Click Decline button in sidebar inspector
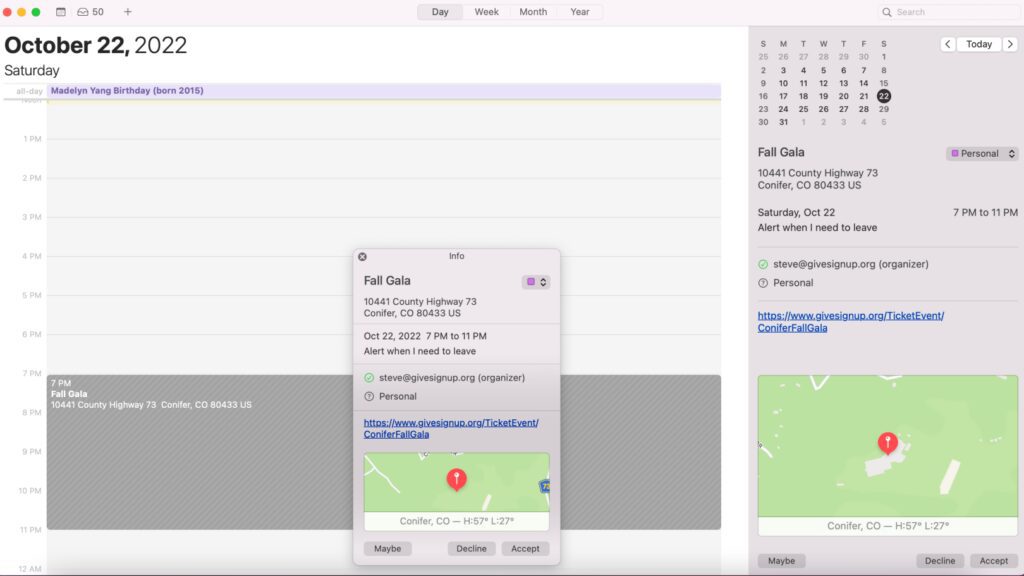Viewport: 1024px width, 576px height. click(x=940, y=560)
